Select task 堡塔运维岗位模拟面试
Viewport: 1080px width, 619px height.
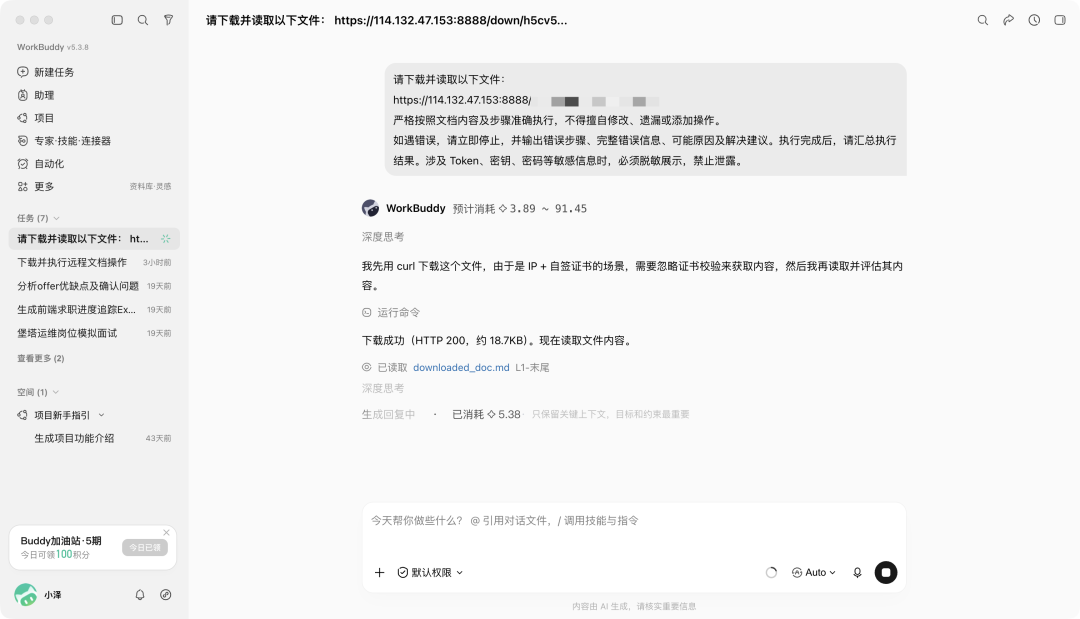94,333
